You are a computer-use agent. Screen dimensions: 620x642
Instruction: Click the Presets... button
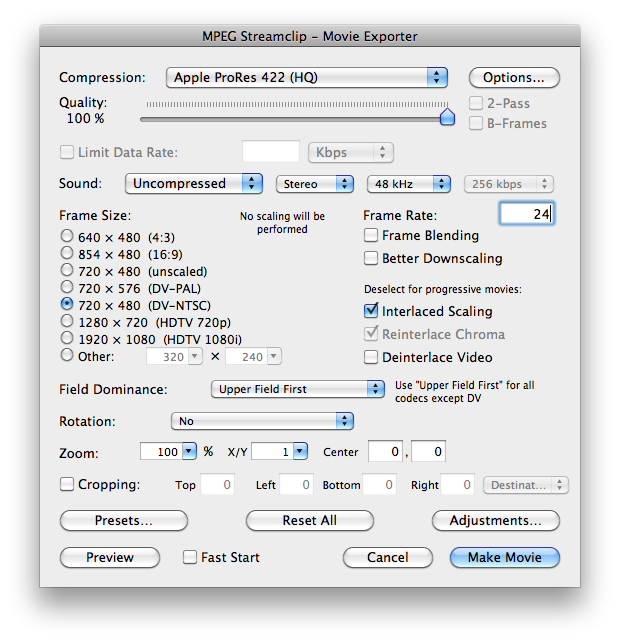(124, 520)
